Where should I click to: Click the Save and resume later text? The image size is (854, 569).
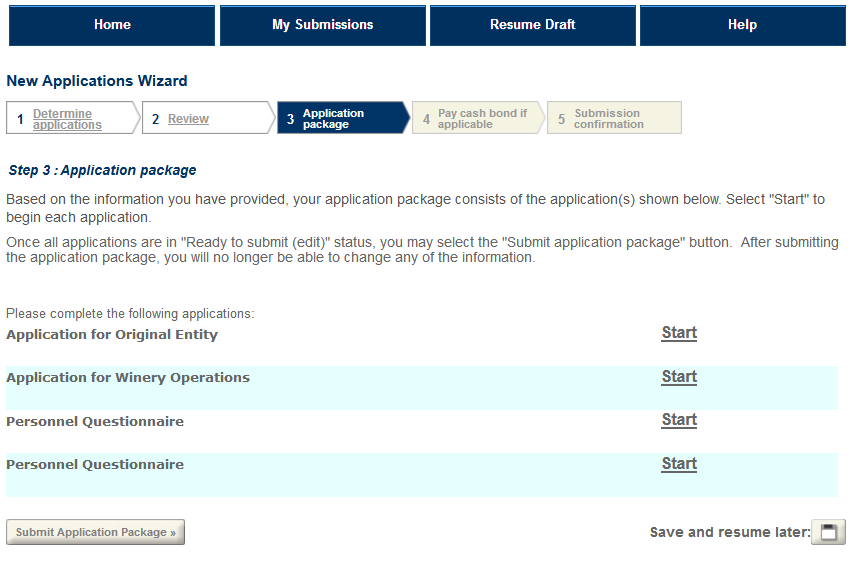coord(729,533)
